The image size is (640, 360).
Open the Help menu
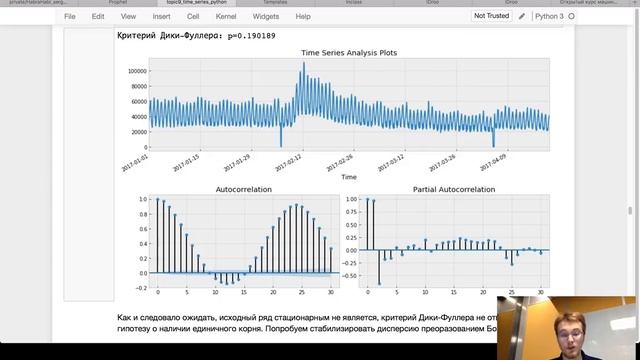pos(303,16)
